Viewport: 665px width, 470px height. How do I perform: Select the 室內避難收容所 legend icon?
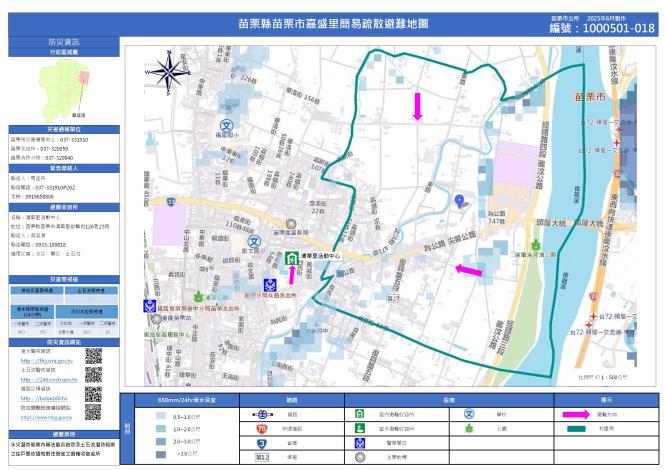[x=359, y=413]
